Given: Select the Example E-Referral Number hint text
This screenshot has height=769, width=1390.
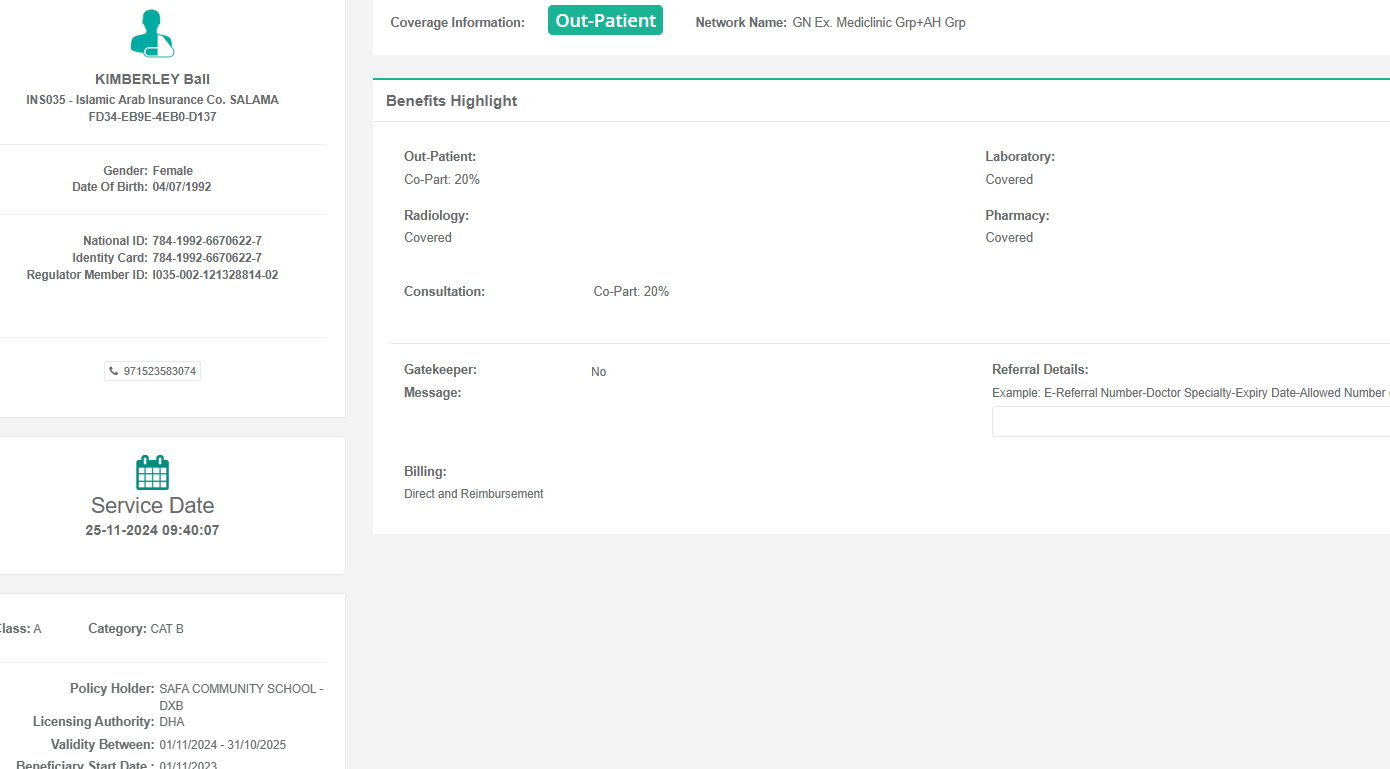Looking at the screenshot, I should coord(1191,393).
